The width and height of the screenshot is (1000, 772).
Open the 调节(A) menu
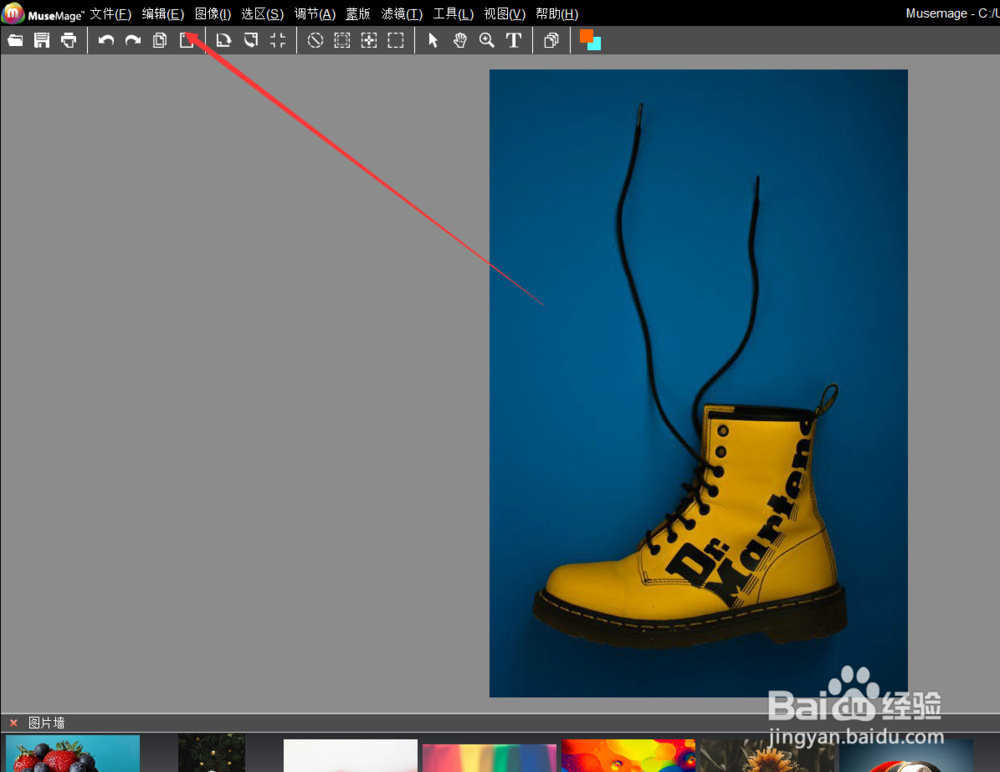click(315, 14)
